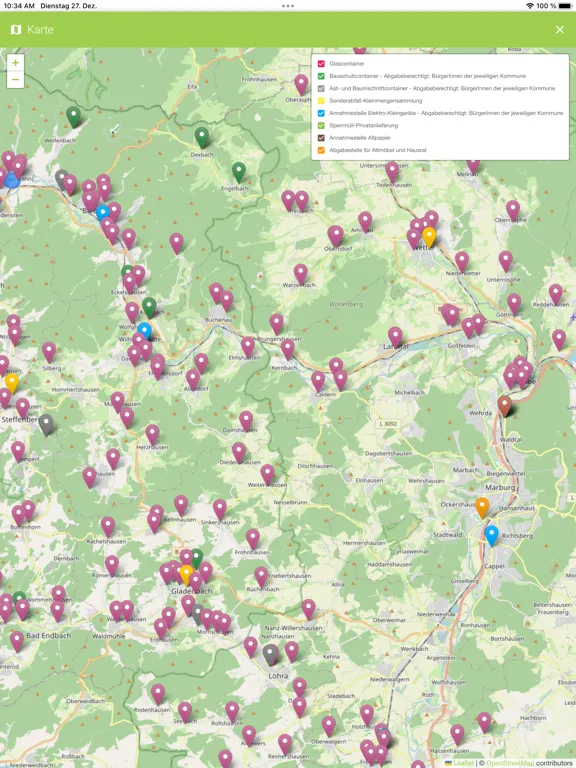Select the purple marker at Friebertshausen
Viewport: 576px width, 768px height.
261,577
